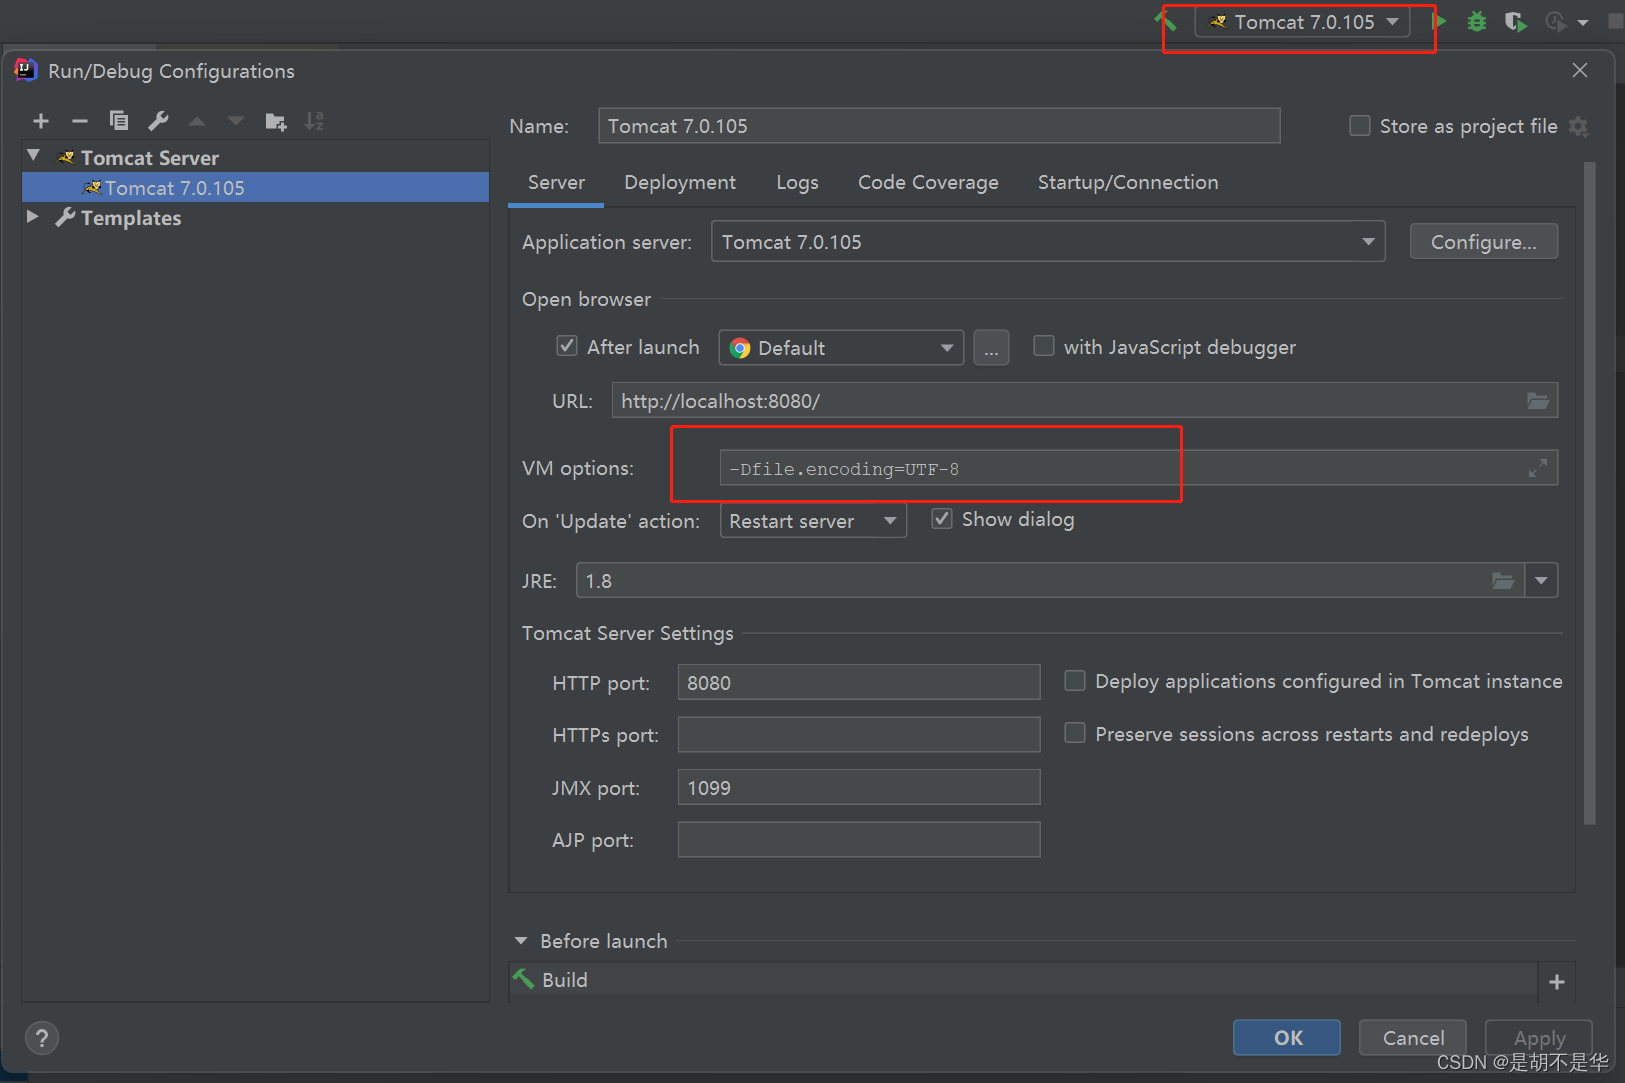Viewport: 1625px width, 1083px height.
Task: Enable preserve sessions across restarts
Action: pyautogui.click(x=1075, y=733)
